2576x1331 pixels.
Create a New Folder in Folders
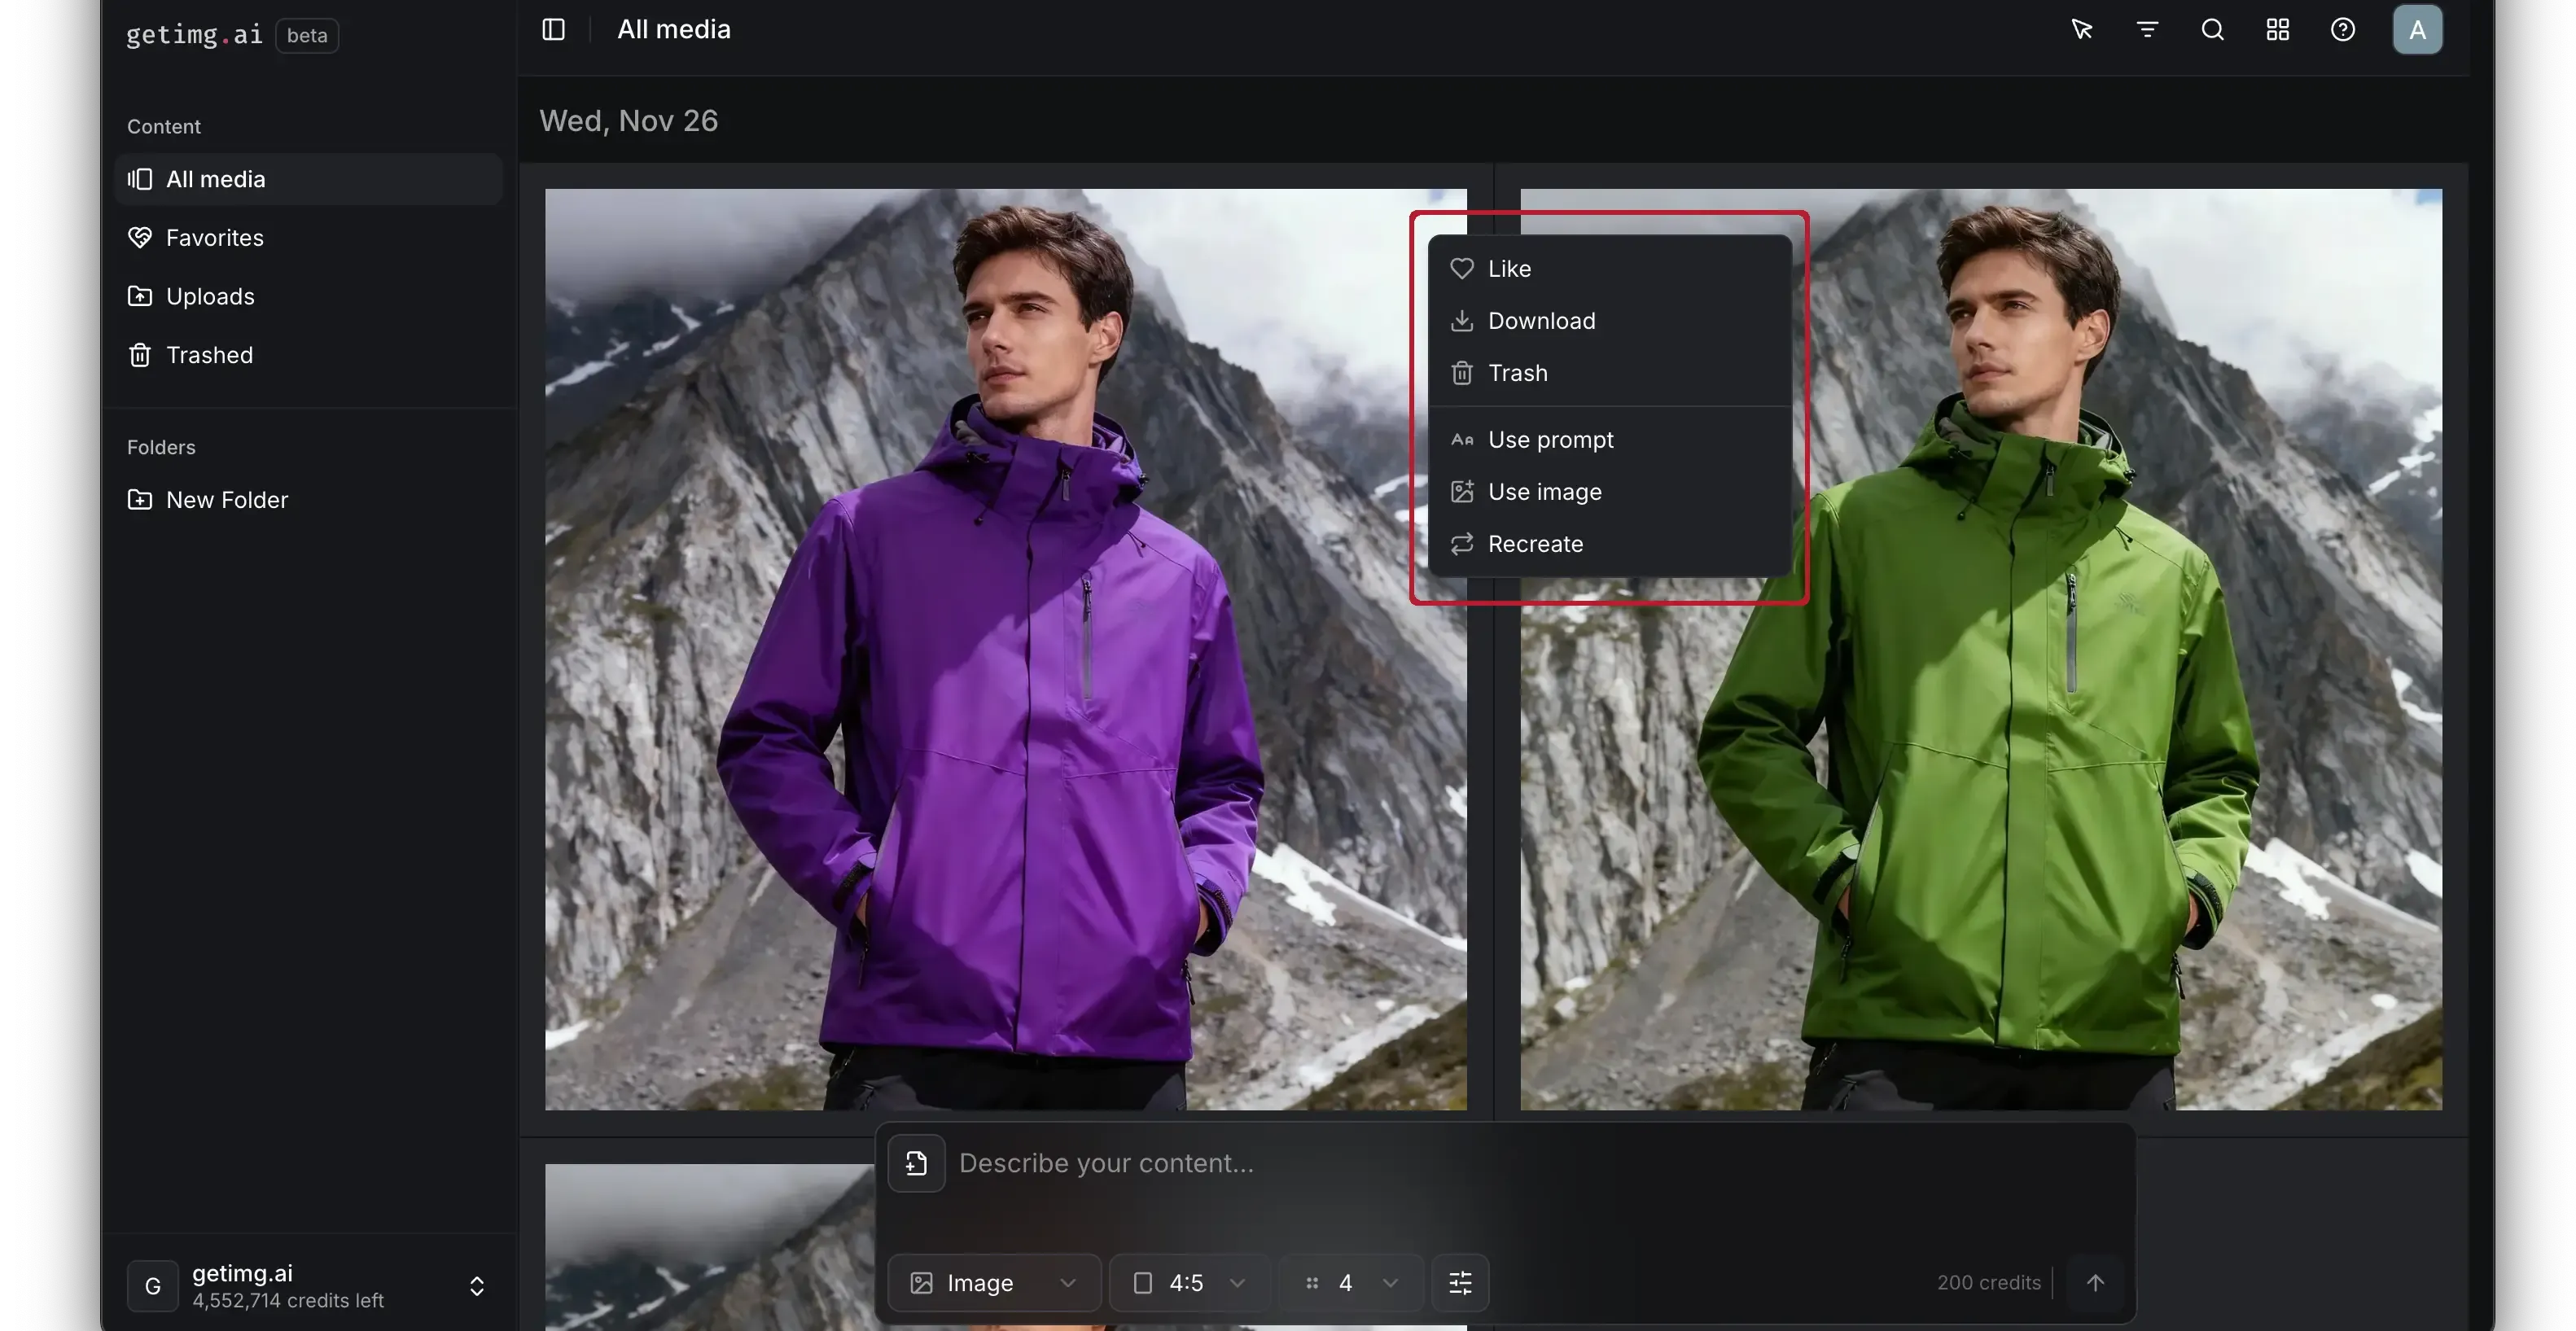click(x=226, y=500)
